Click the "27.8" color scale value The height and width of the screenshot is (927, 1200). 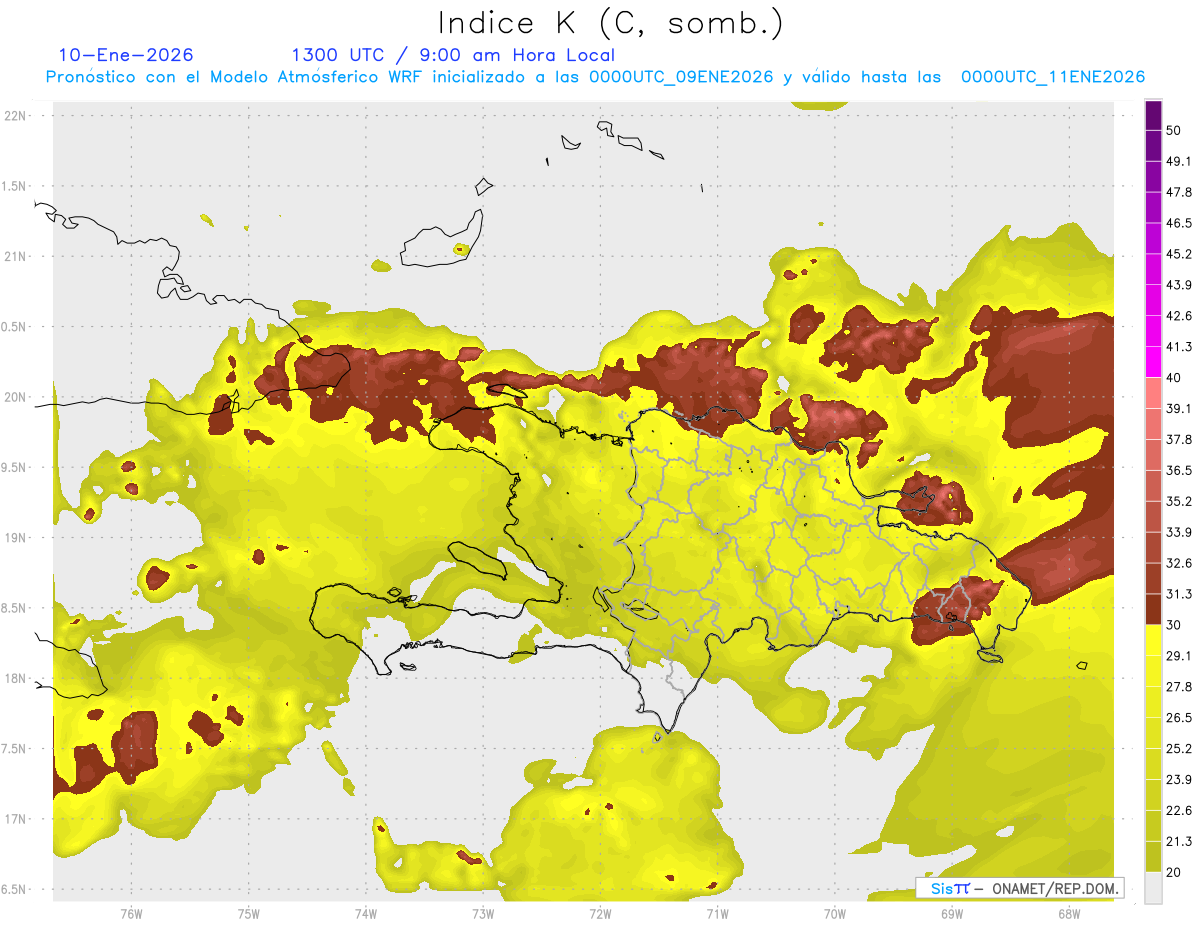(x=1179, y=687)
